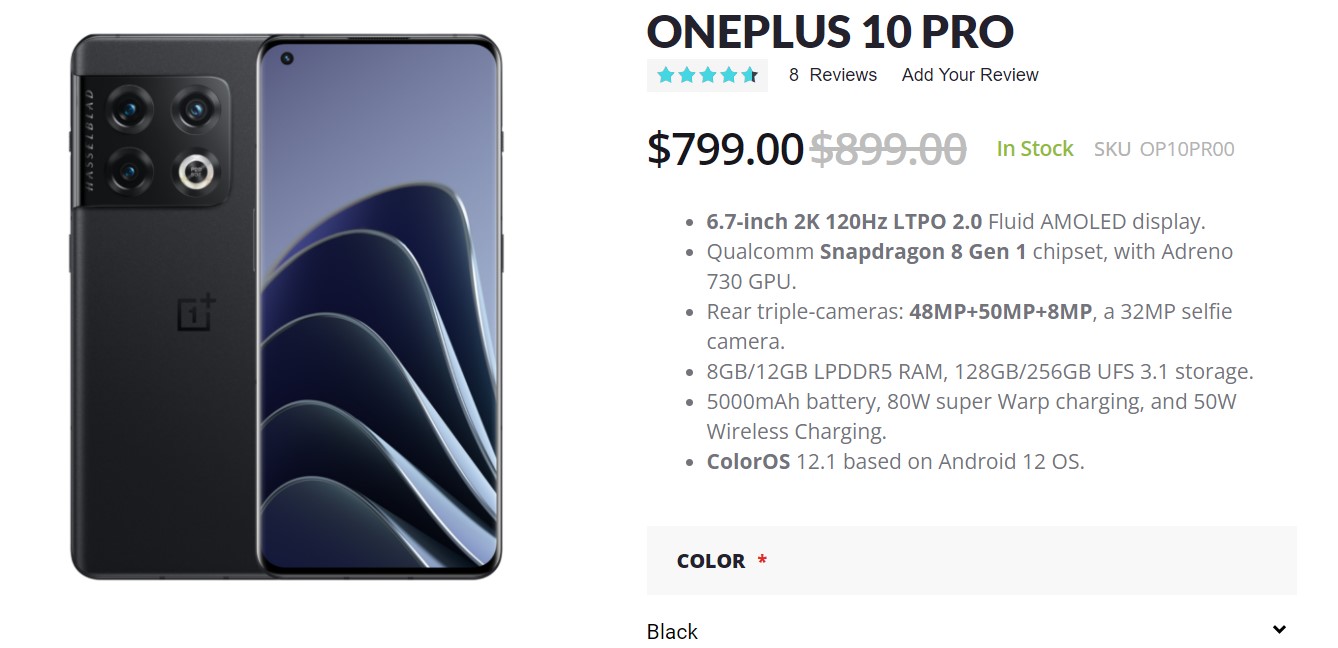This screenshot has width=1338, height=648.
Task: Click the fifth half-filled rating star
Action: (x=749, y=75)
